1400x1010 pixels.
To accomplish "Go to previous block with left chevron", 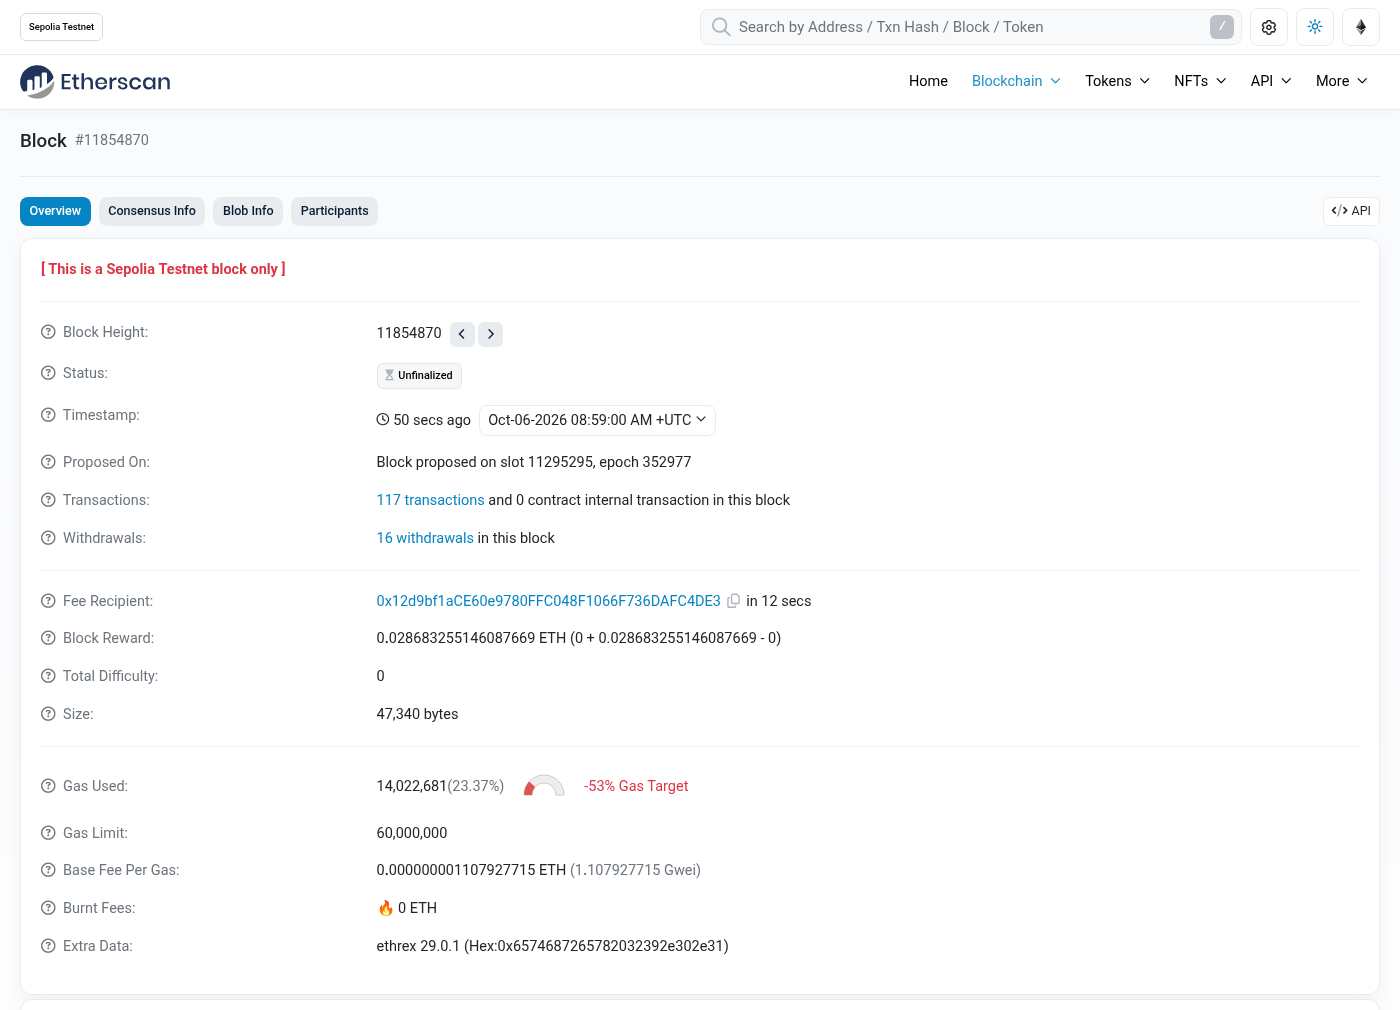I will [462, 334].
